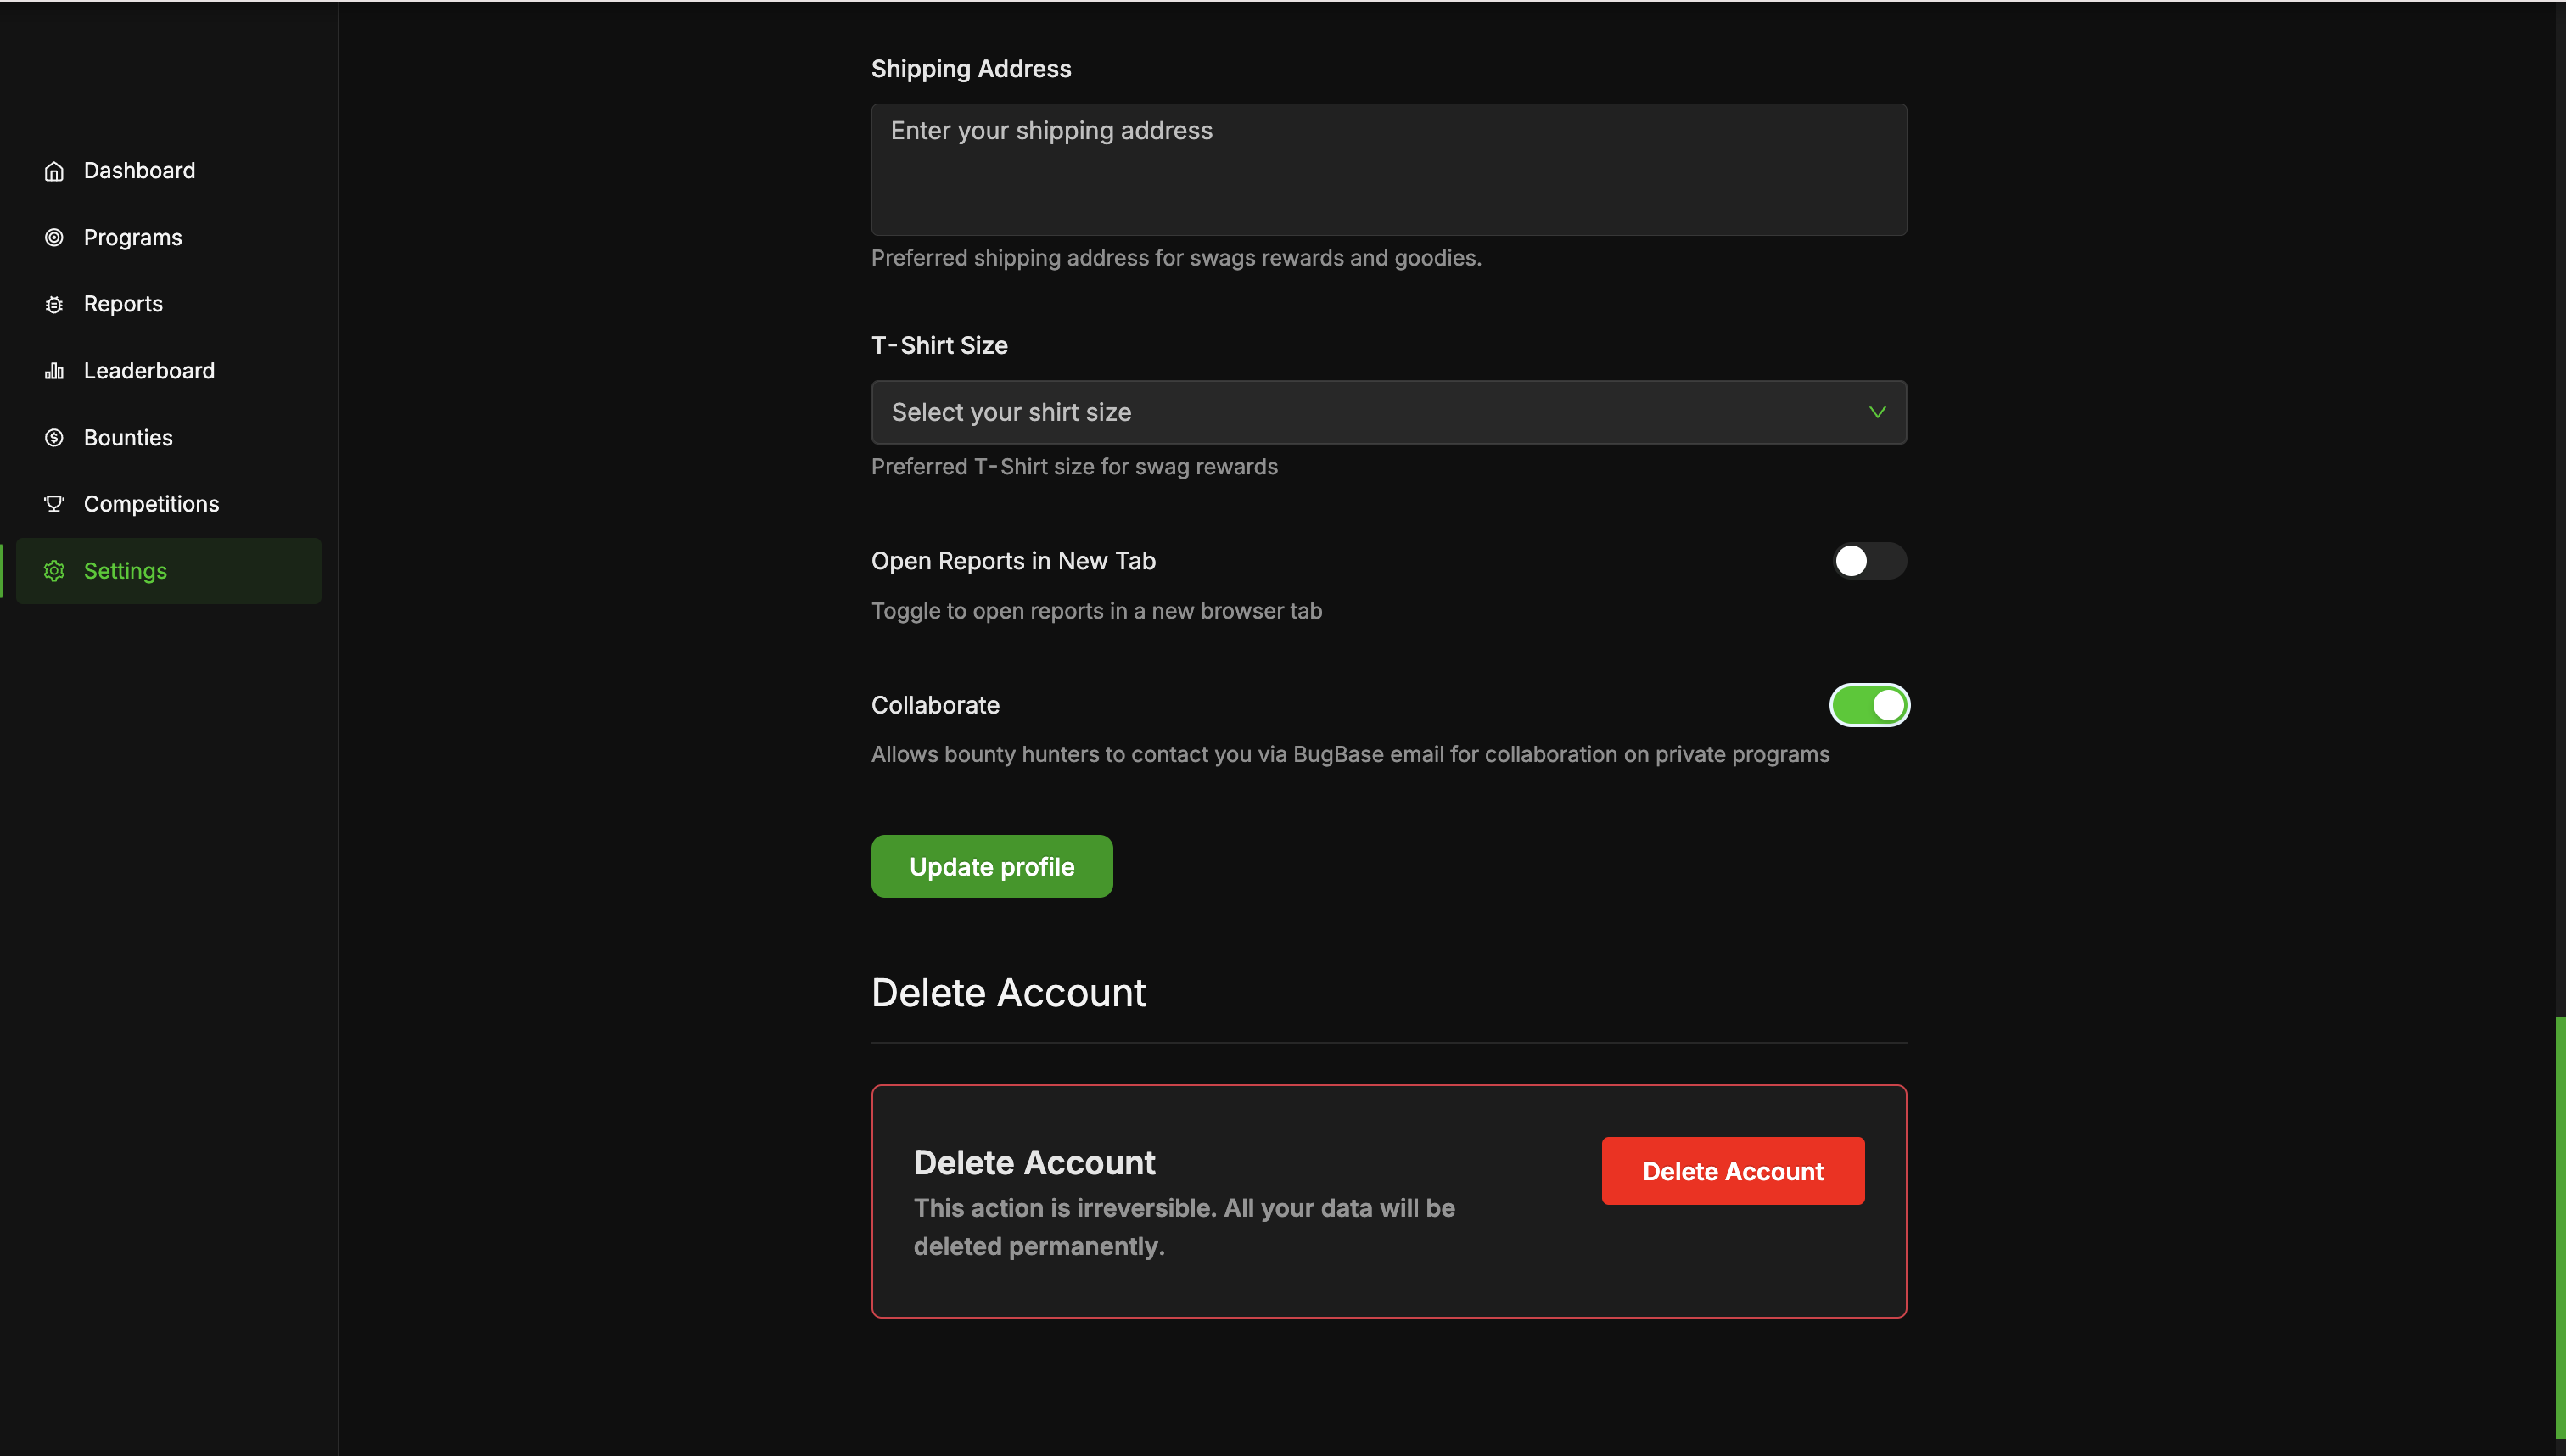Click the Settings gear icon
This screenshot has width=2566, height=1456.
click(x=54, y=571)
